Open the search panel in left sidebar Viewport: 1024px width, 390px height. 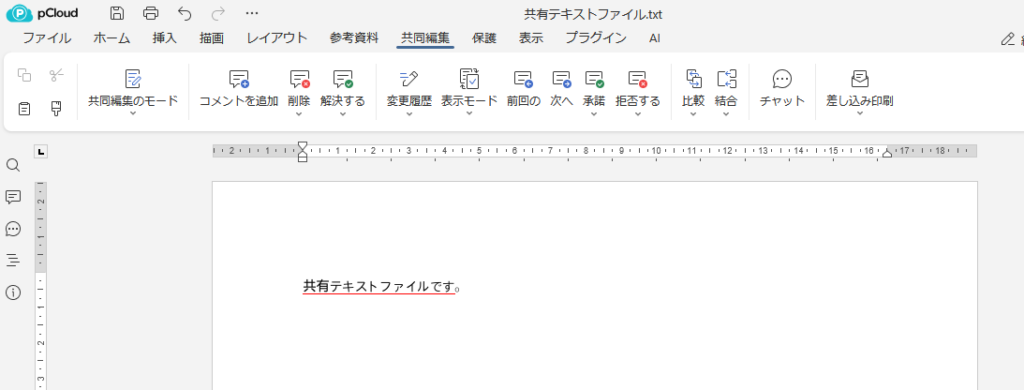13,165
